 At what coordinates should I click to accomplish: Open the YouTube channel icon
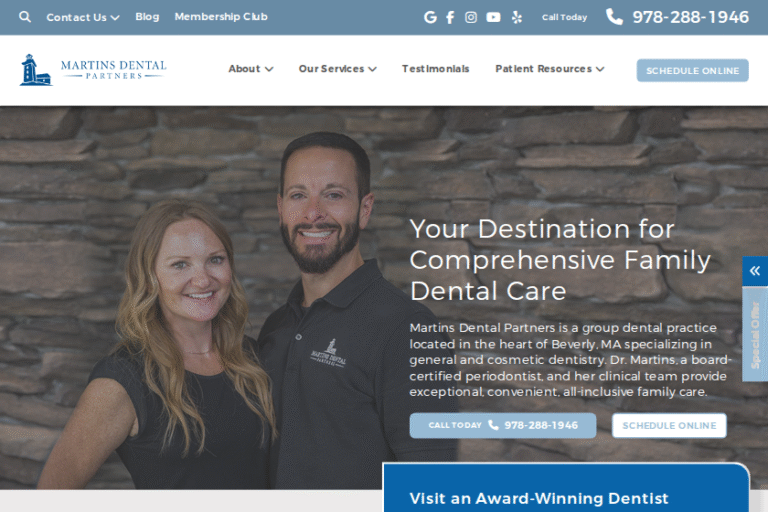tap(493, 17)
